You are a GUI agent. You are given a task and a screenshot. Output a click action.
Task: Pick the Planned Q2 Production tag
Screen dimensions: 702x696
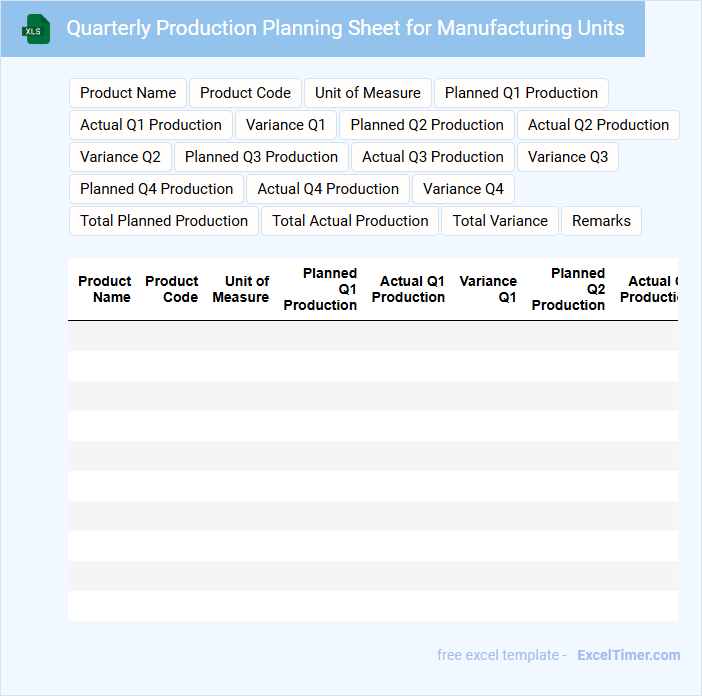click(x=427, y=125)
